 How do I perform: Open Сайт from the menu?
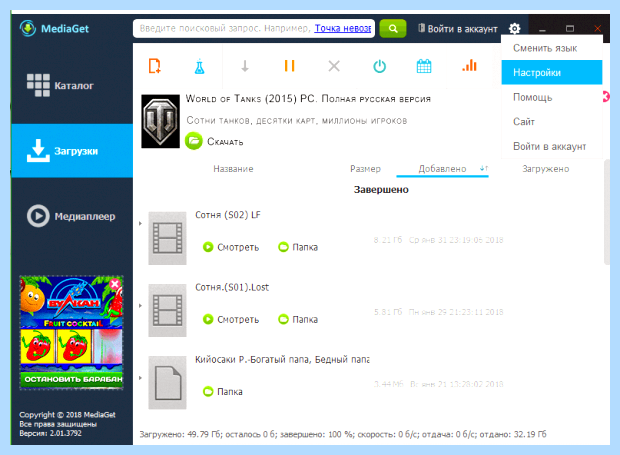pos(552,122)
